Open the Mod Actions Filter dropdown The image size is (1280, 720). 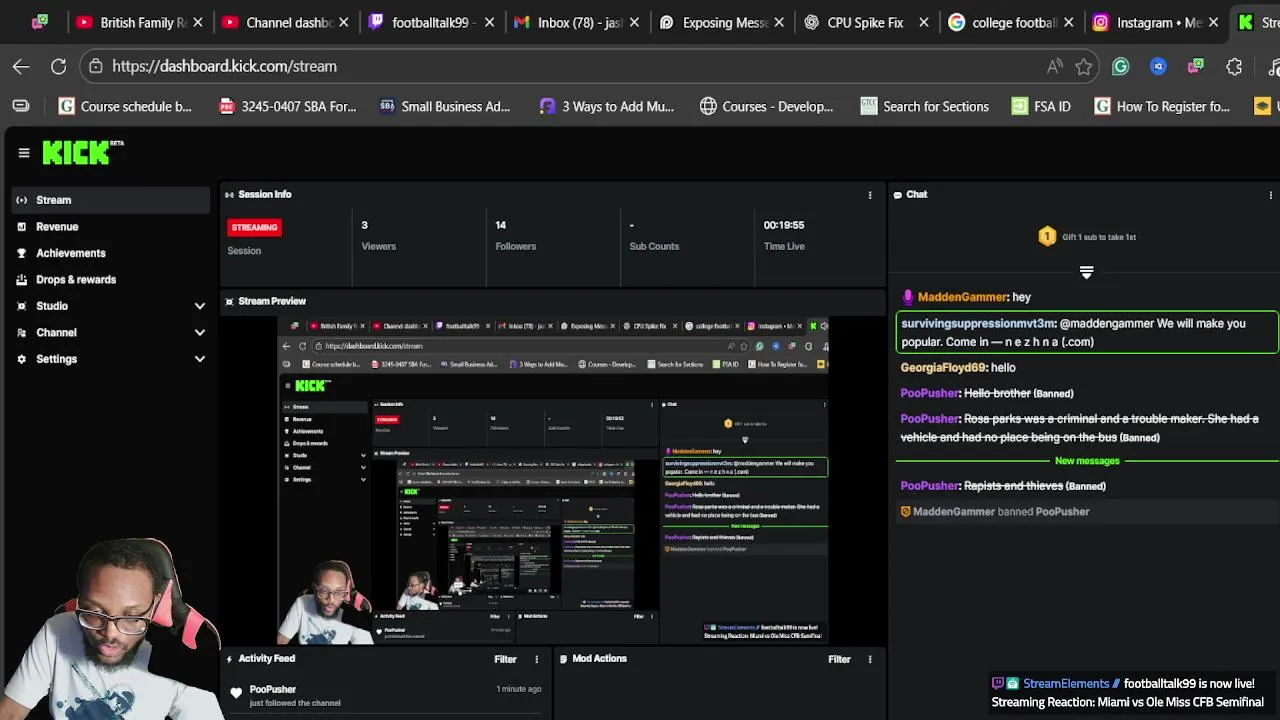point(839,659)
